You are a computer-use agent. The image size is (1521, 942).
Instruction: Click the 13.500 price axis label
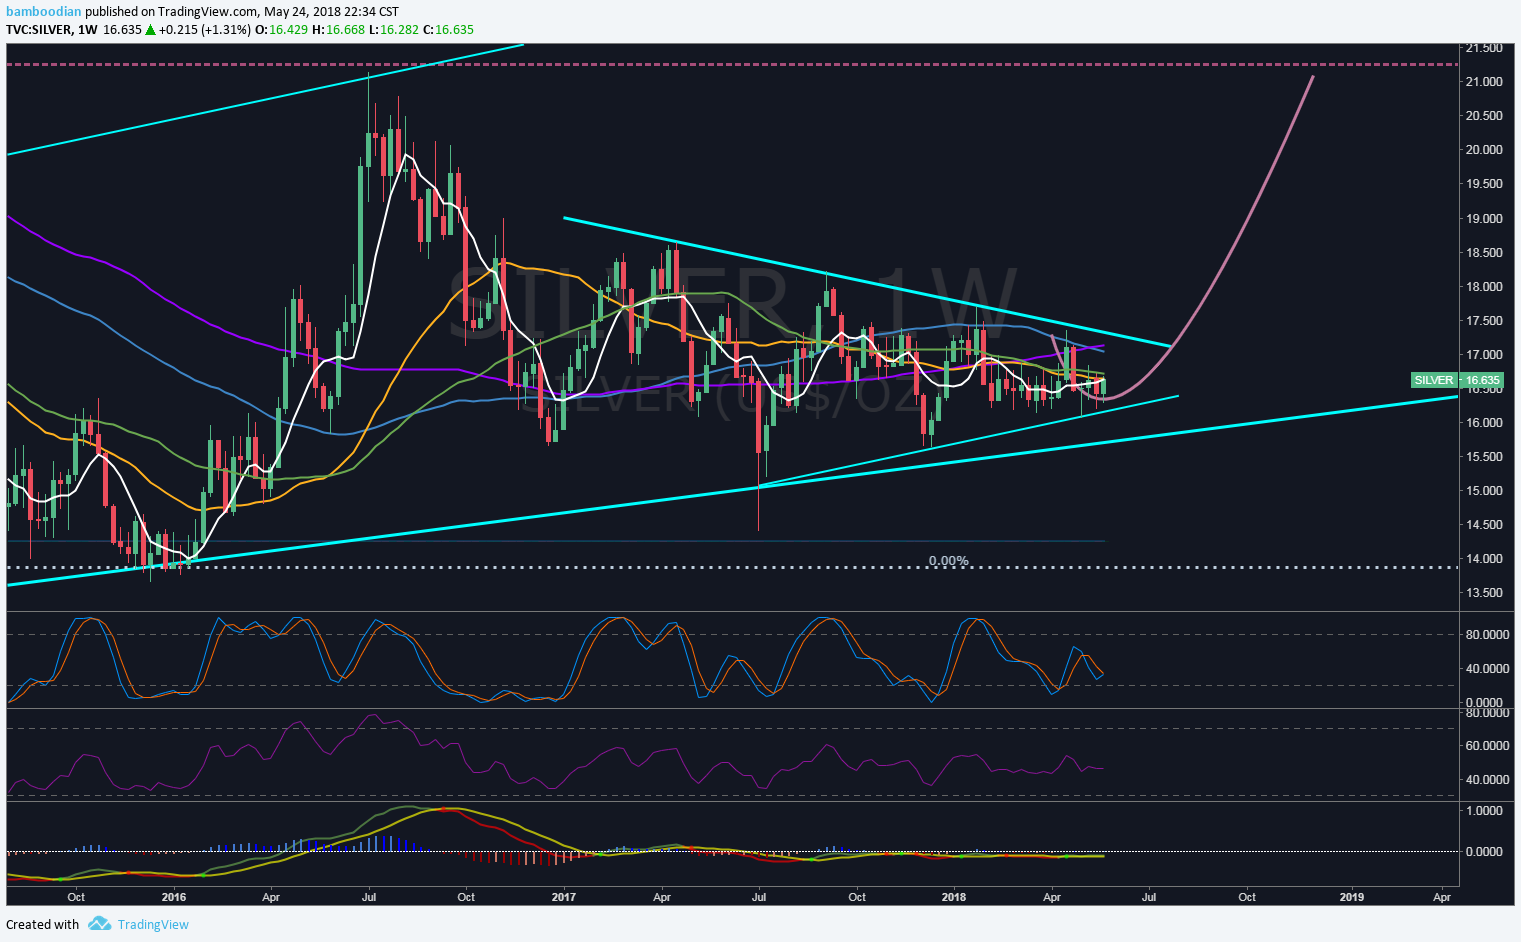pyautogui.click(x=1483, y=592)
